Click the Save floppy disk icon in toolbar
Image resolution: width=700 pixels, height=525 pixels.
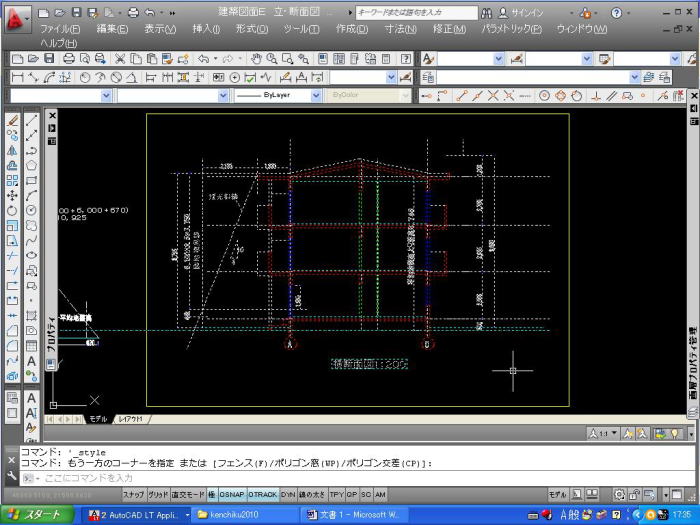[49, 58]
